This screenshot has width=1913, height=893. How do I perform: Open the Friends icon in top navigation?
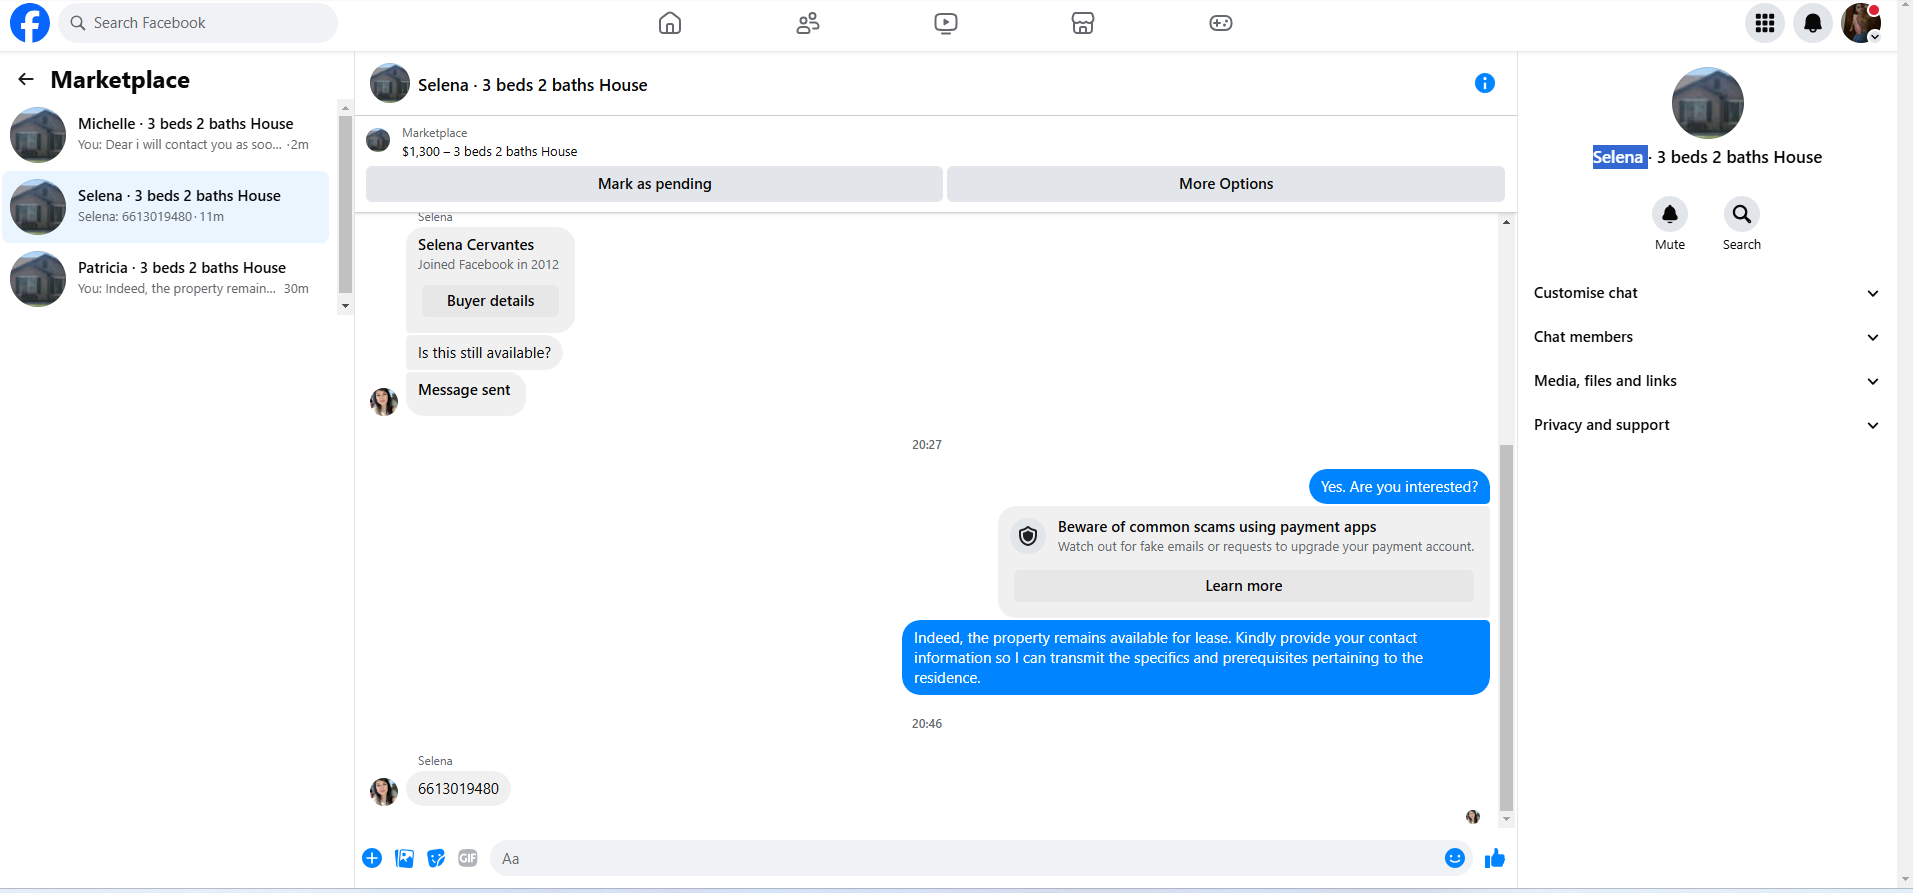[x=808, y=23]
